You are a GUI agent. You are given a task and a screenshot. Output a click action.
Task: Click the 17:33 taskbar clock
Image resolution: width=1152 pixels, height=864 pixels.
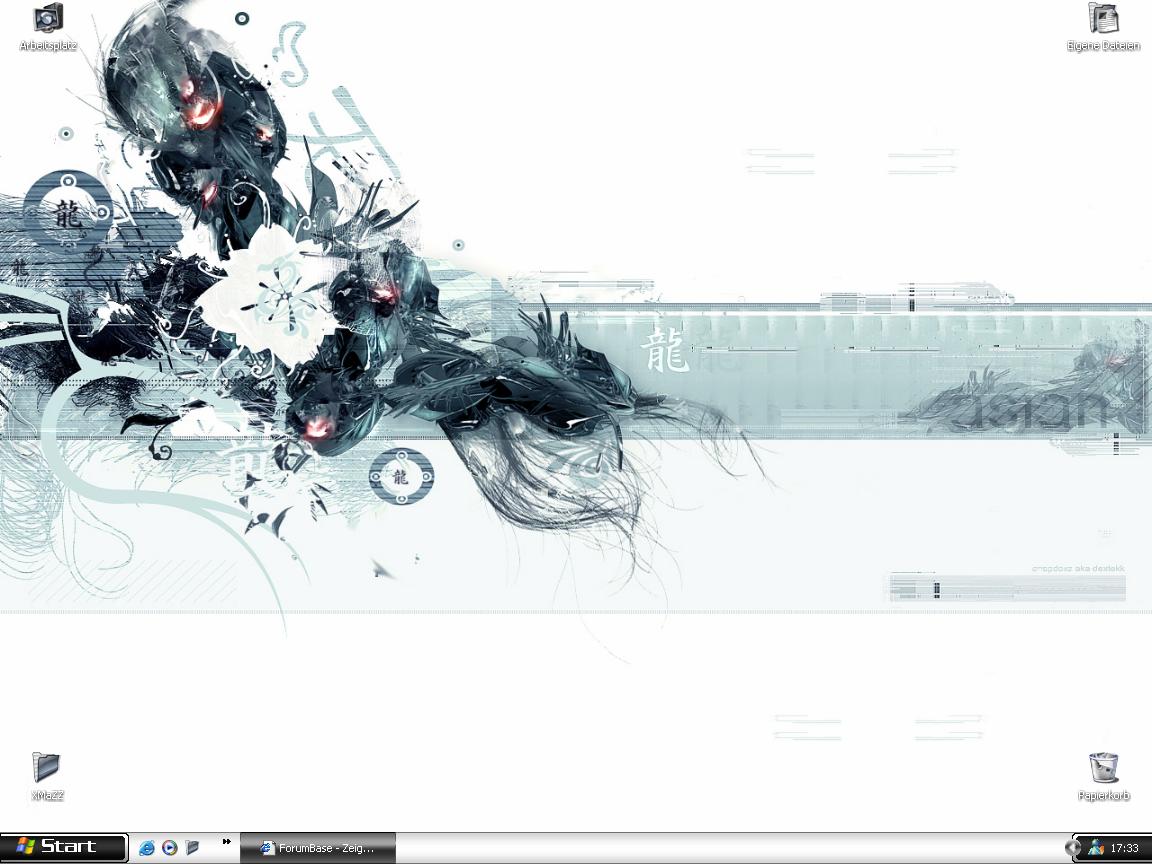click(x=1124, y=848)
